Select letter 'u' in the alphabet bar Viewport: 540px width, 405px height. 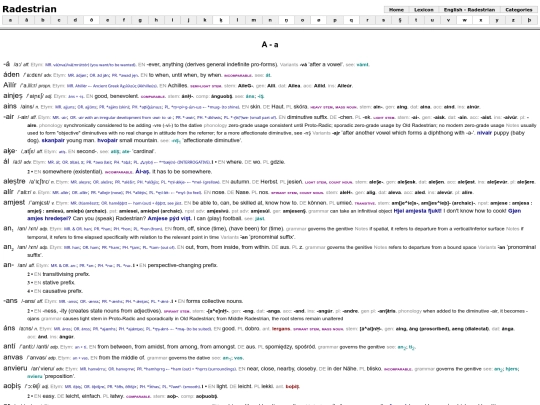[432, 20]
